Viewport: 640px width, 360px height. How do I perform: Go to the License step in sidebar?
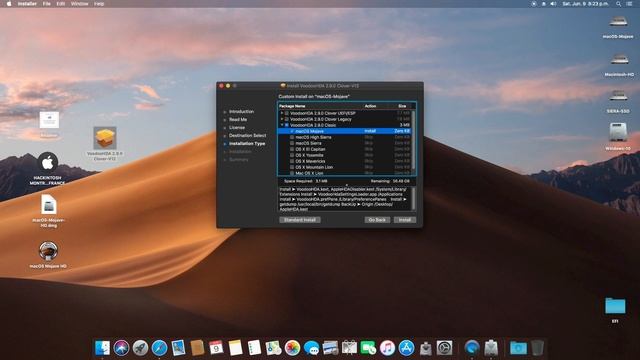(237, 127)
